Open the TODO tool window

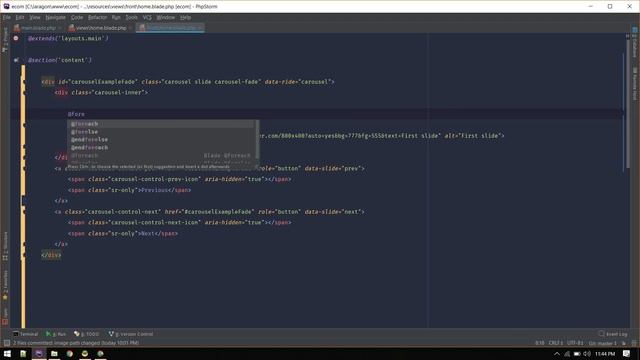(x=87, y=334)
